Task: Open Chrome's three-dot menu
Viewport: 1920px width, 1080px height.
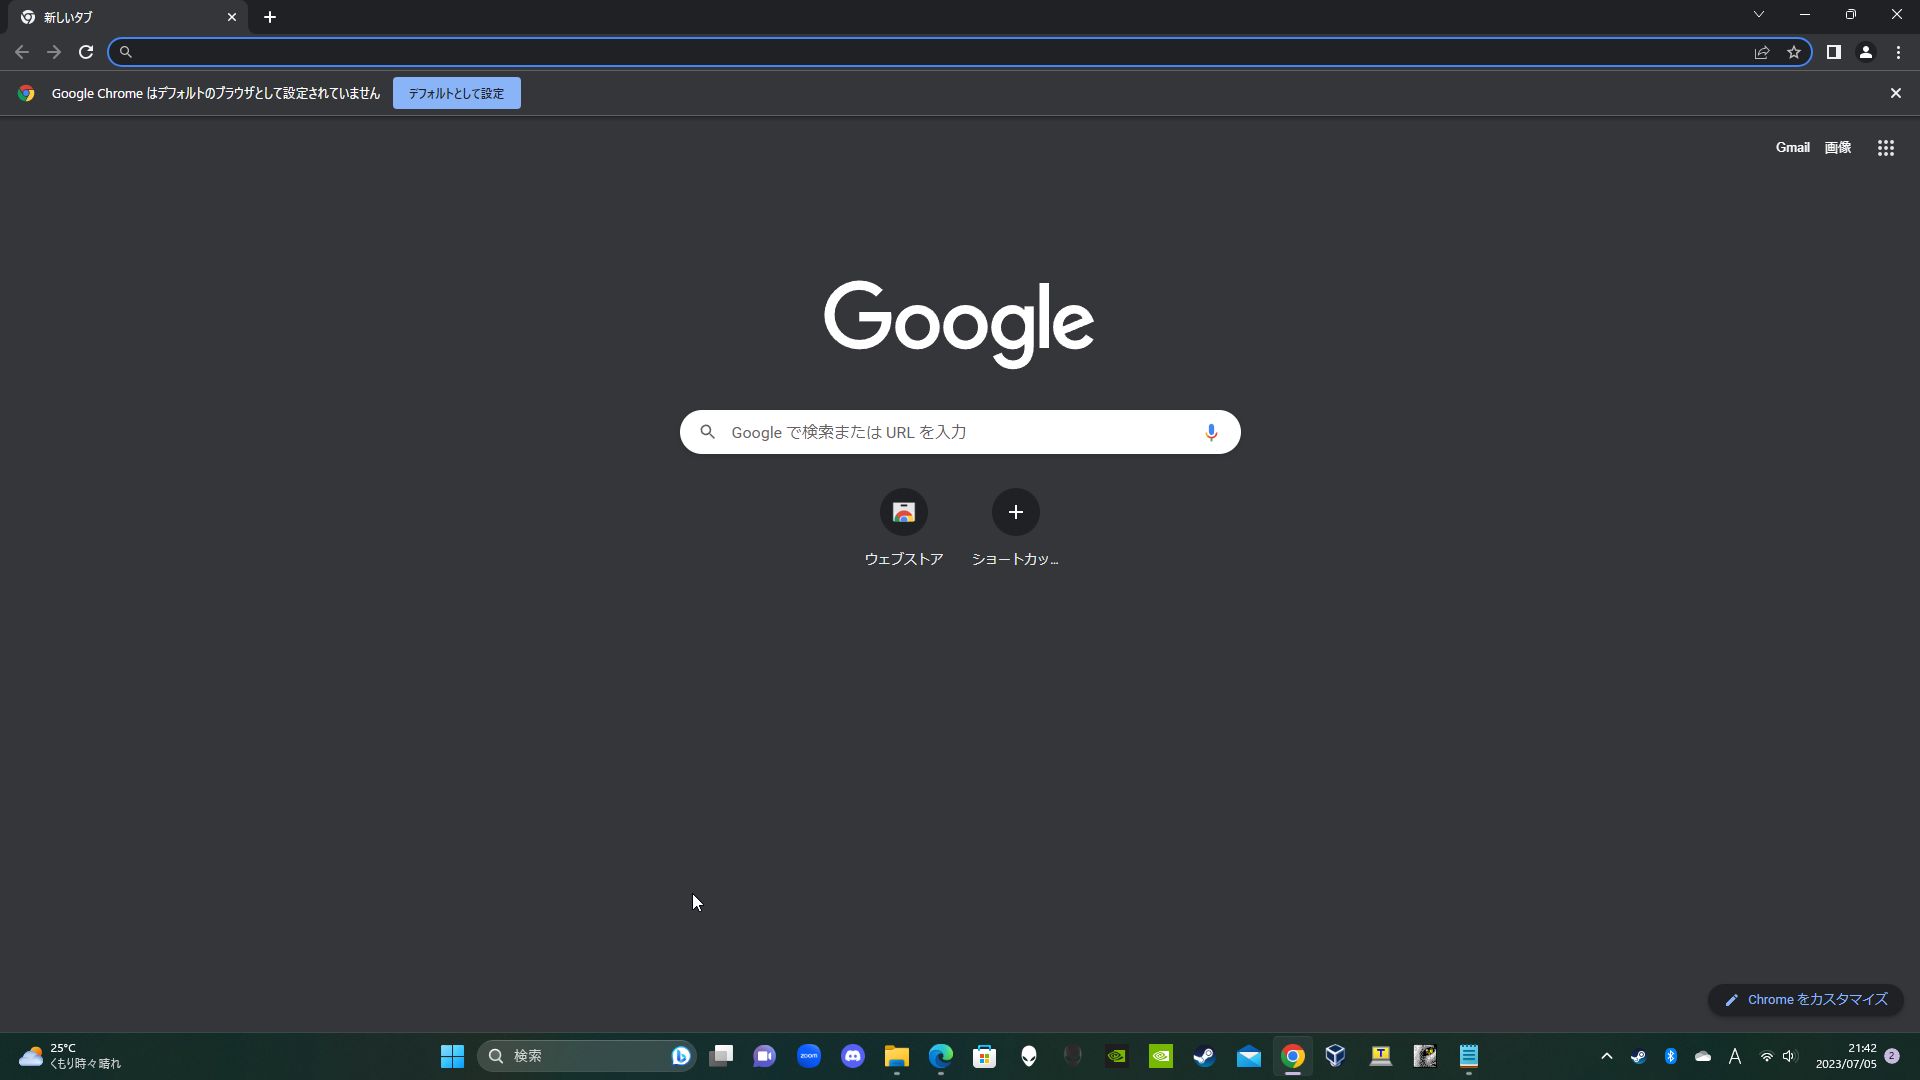Action: click(x=1898, y=52)
